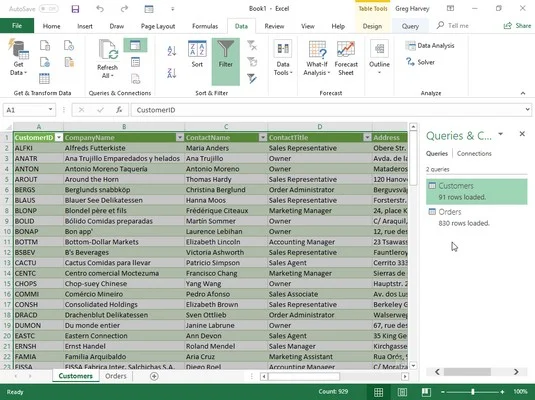The height and width of the screenshot is (400, 535).
Task: Click the Sort Z to A icon
Action: point(172,73)
